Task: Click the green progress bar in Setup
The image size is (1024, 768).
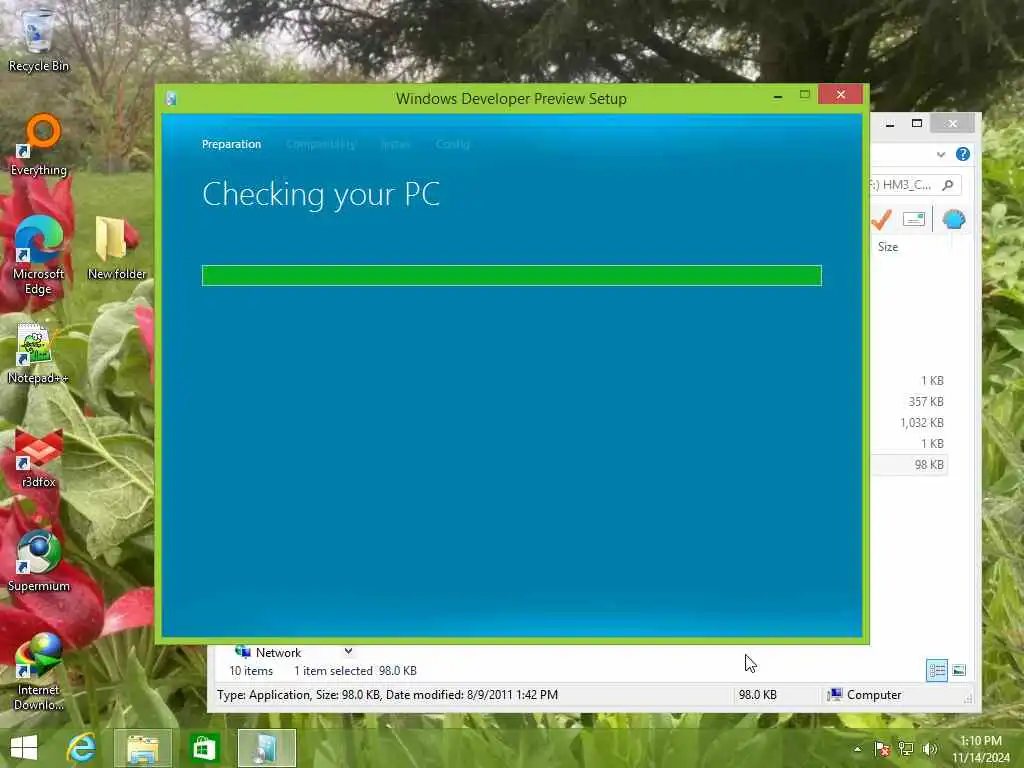Action: click(511, 276)
